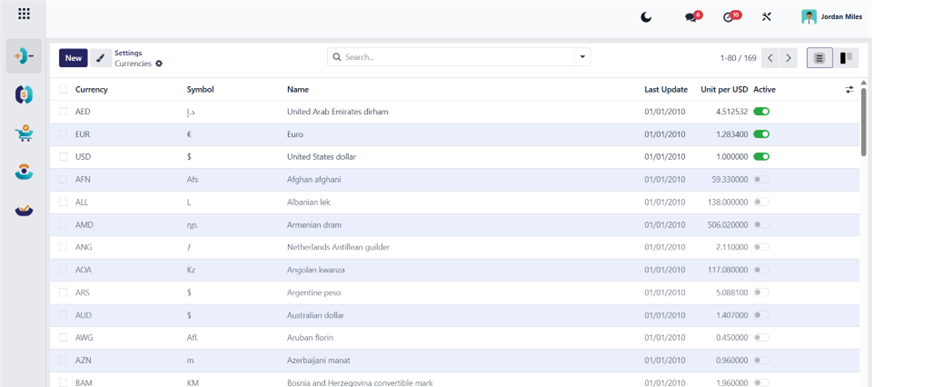Open the Currencies gear actions menu

[159, 64]
